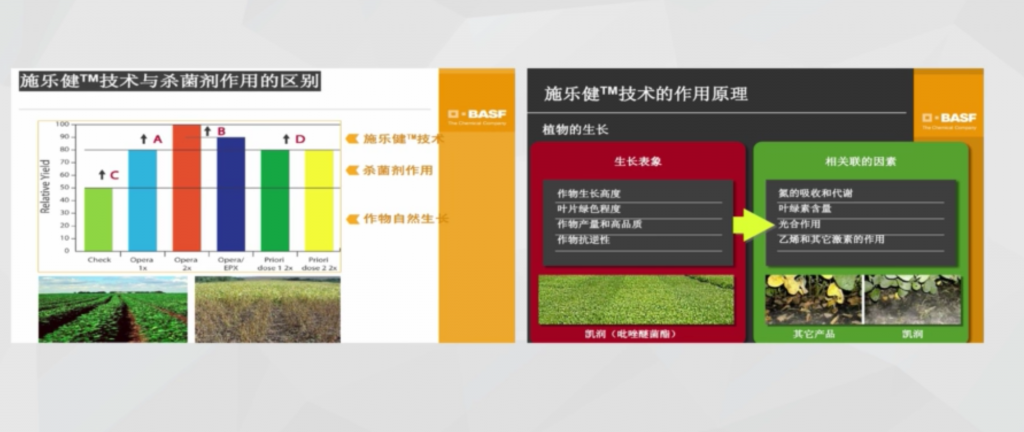Click the up arrow next to label A
This screenshot has height=432, width=1024.
143,139
